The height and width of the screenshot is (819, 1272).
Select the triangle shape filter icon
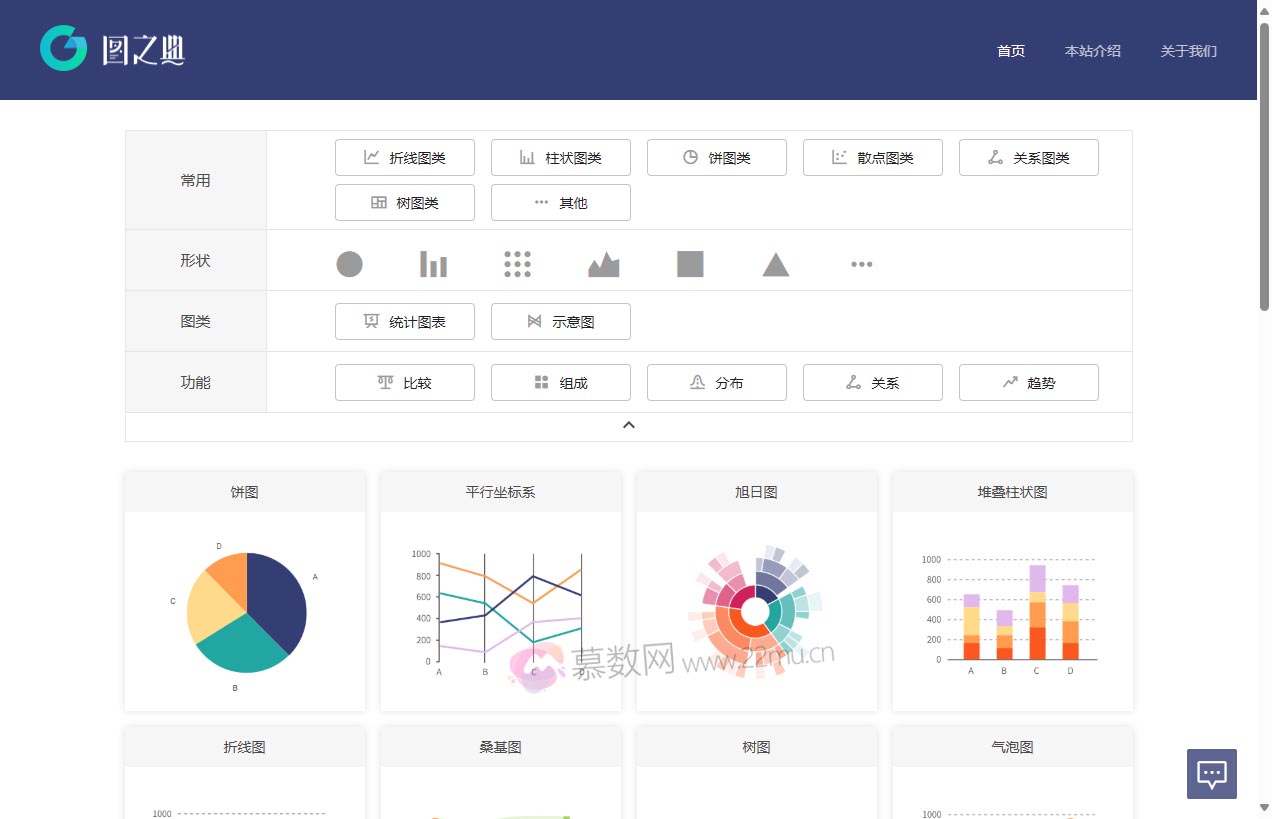coord(775,263)
